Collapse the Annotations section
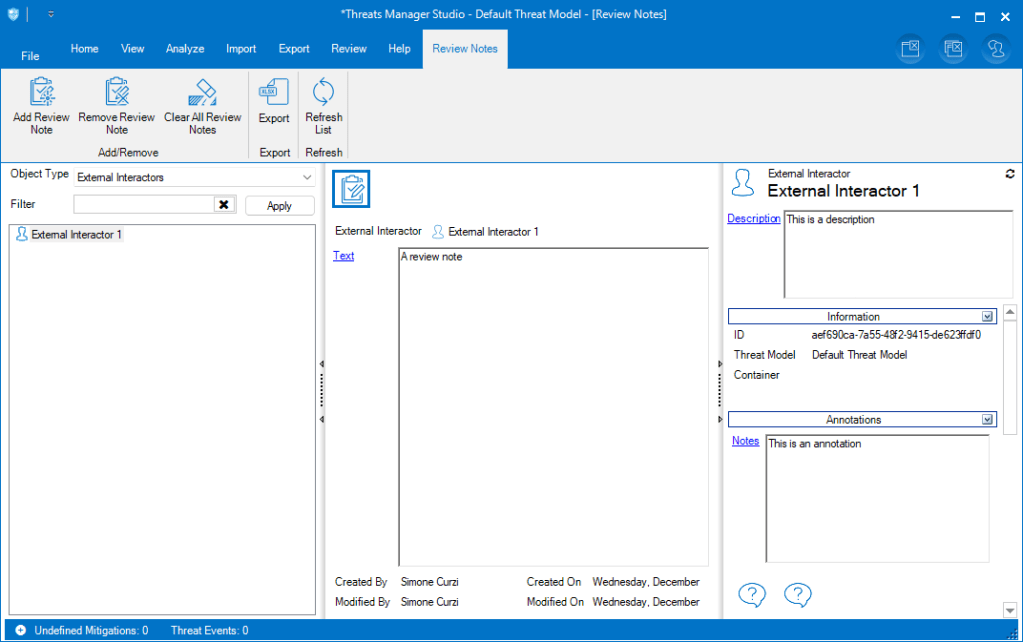The width and height of the screenshot is (1023, 642). pyautogui.click(x=988, y=420)
